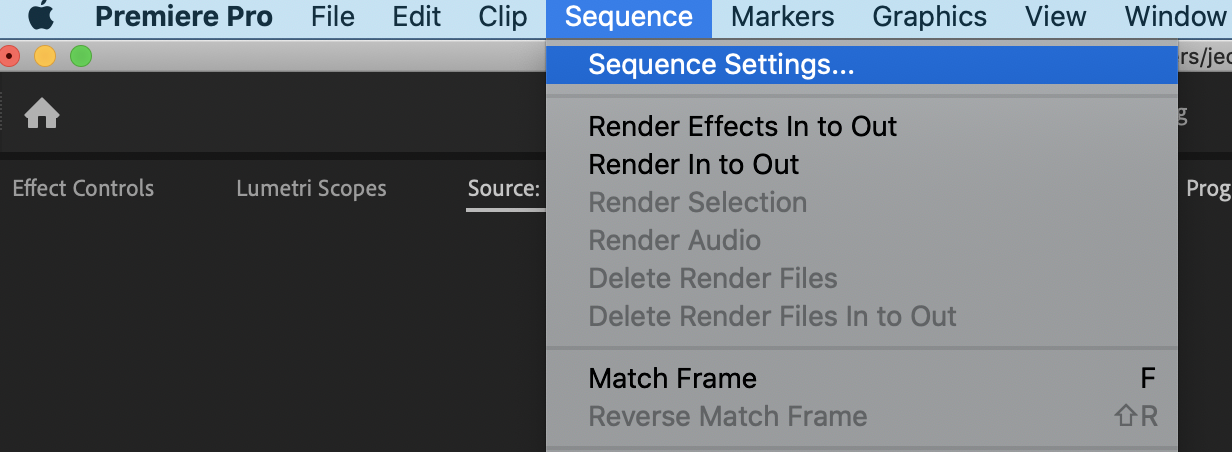The image size is (1232, 452).
Task: Open the Premiere Pro application menu
Action: [x=183, y=17]
